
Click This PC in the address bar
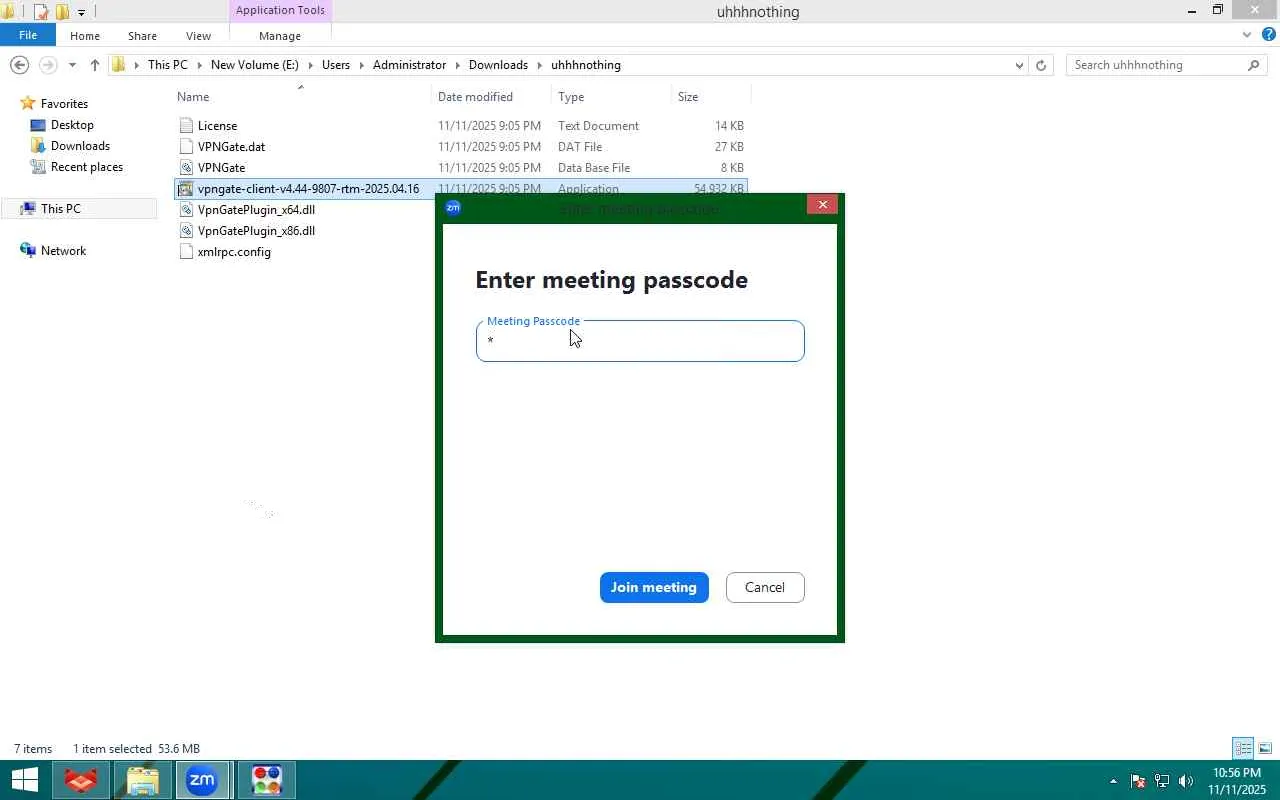click(x=167, y=65)
